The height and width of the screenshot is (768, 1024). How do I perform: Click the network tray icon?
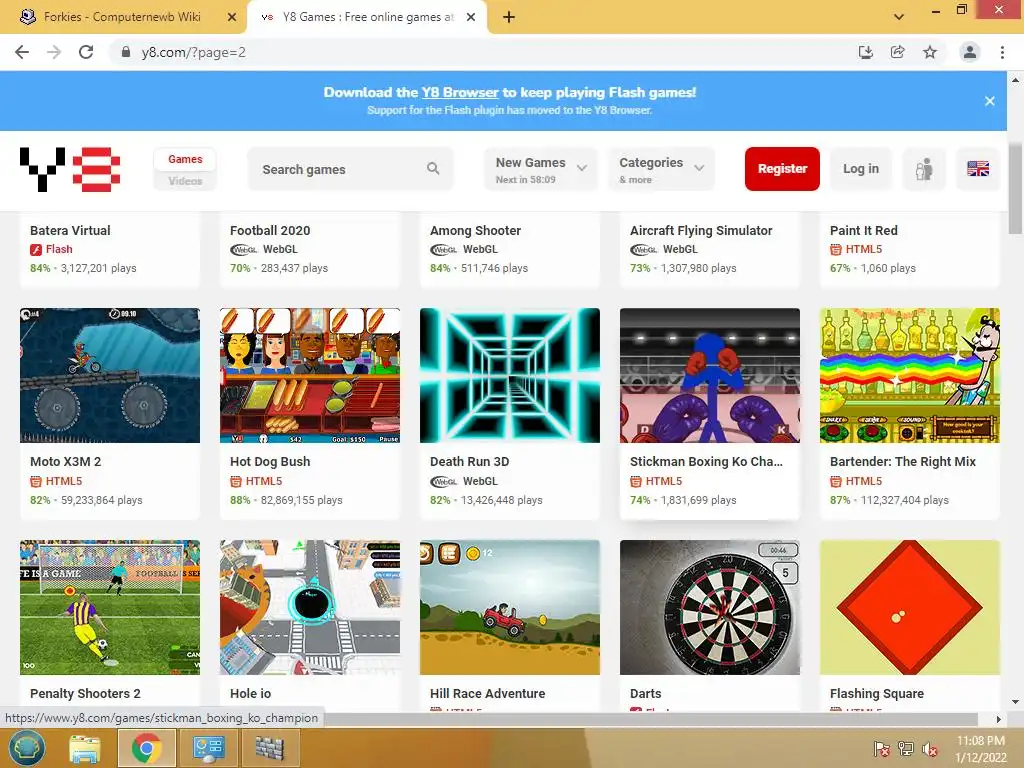pyautogui.click(x=906, y=749)
